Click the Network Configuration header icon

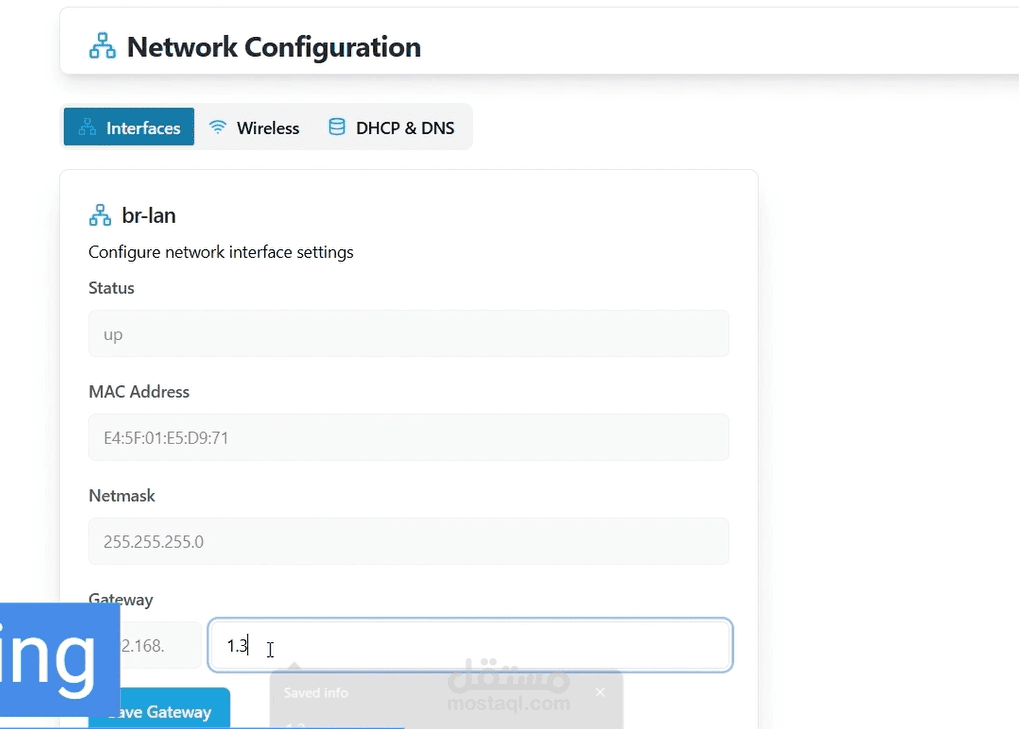[x=102, y=46]
